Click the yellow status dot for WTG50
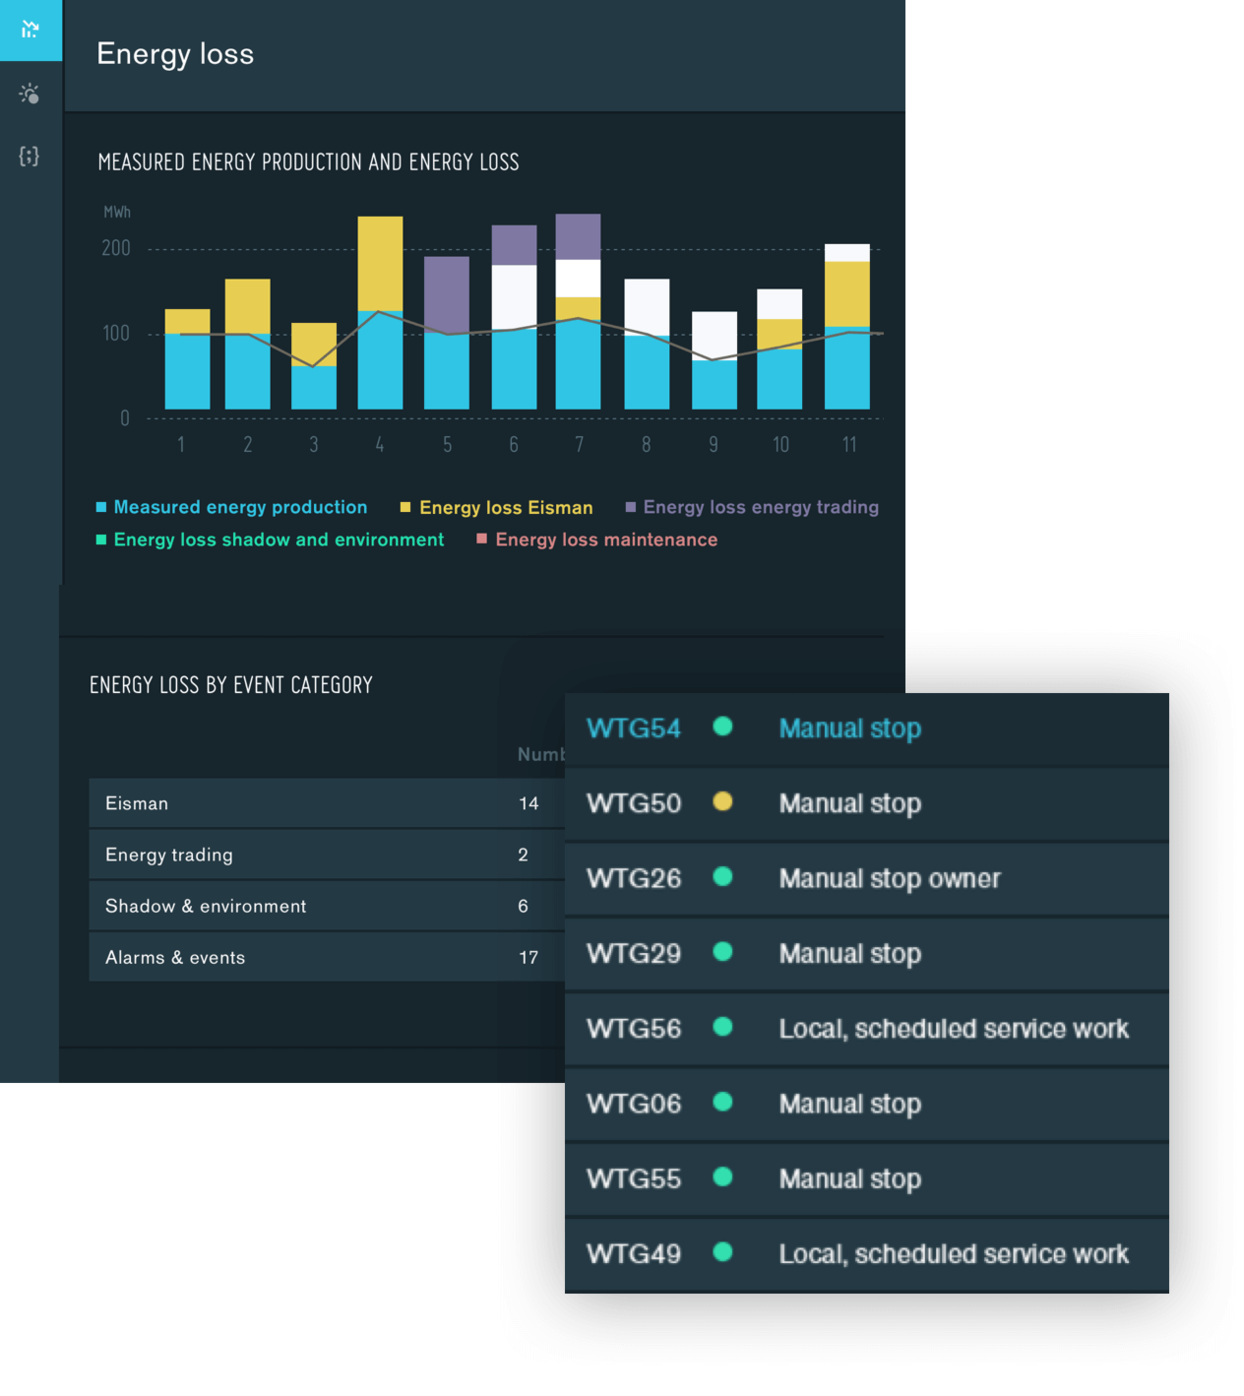Screen dimensions: 1244x1396 pyautogui.click(x=722, y=802)
